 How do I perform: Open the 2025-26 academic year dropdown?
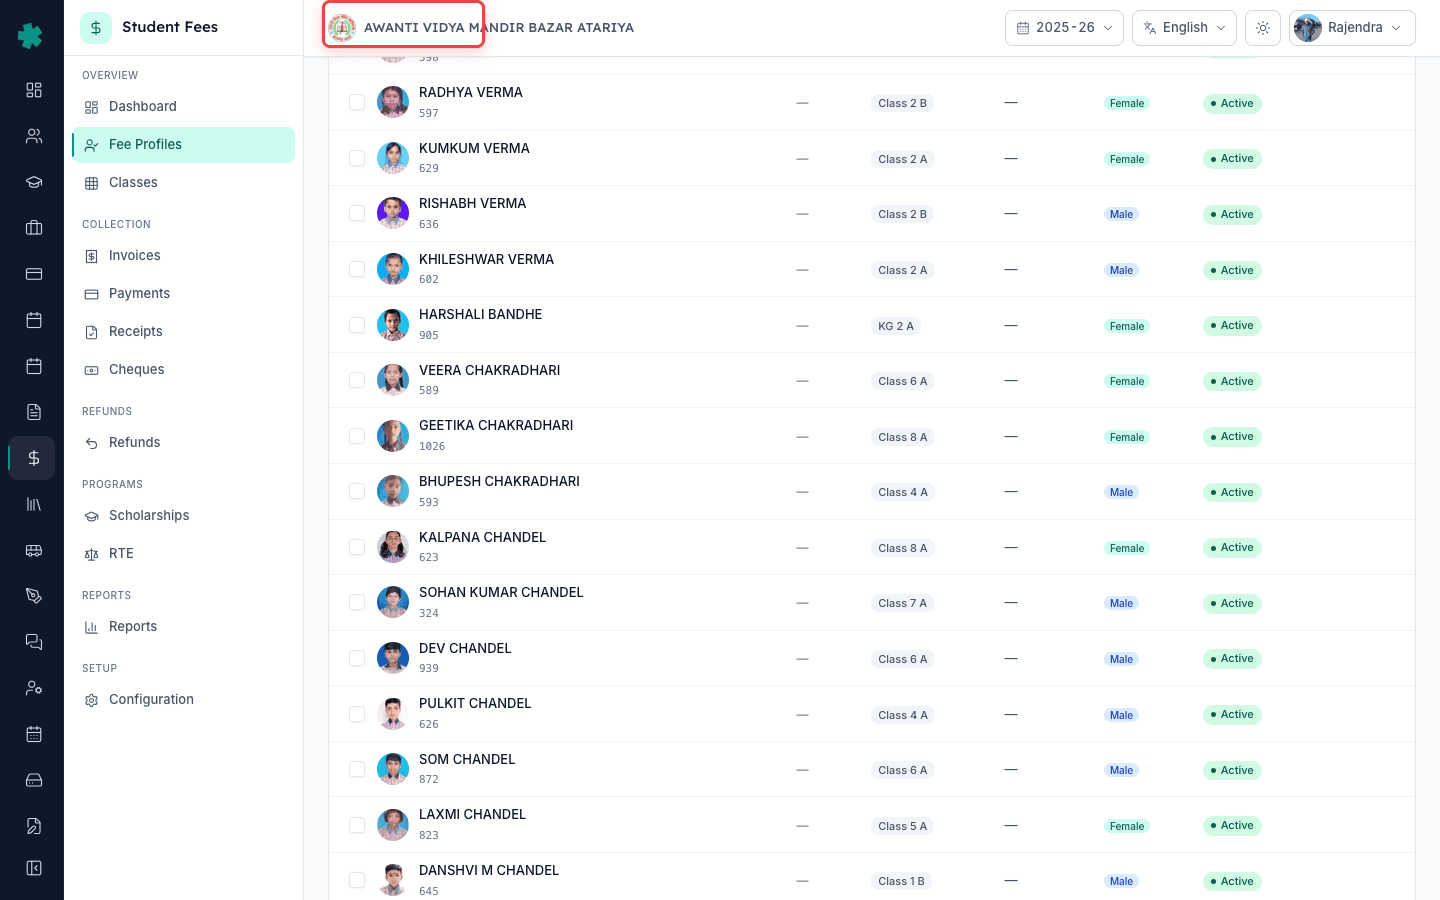coord(1064,28)
